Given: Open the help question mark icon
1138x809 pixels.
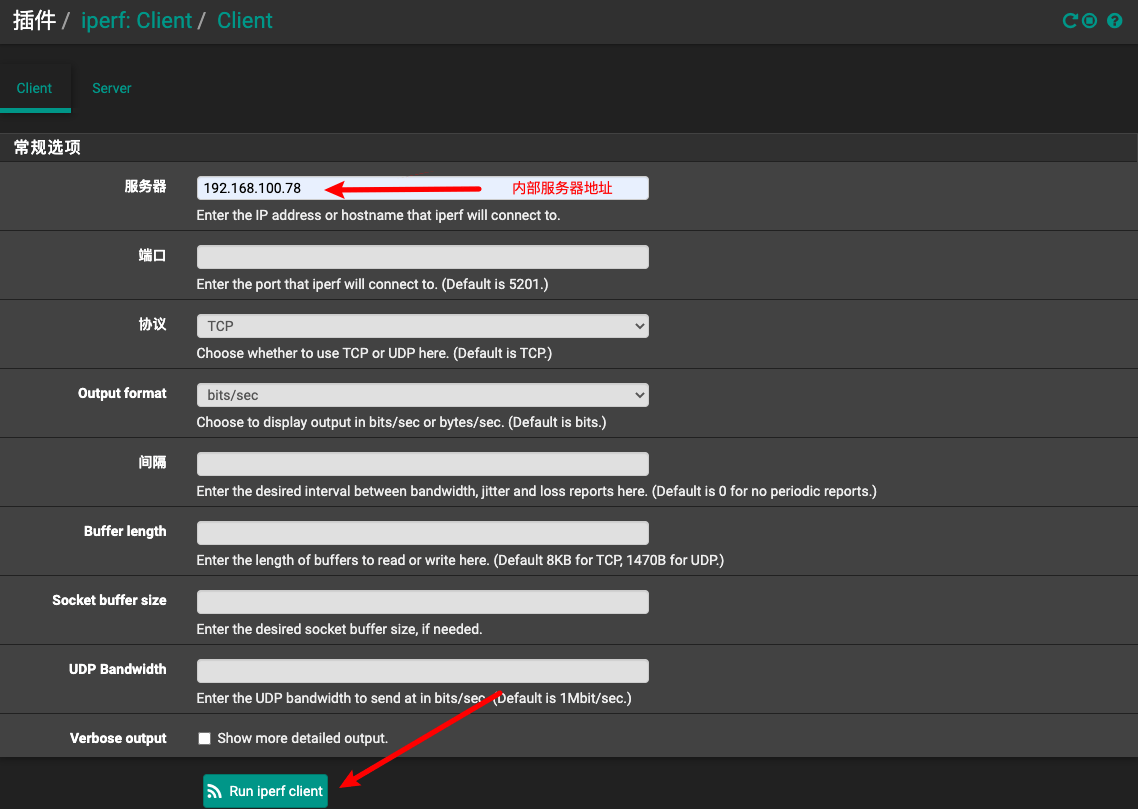Looking at the screenshot, I should [x=1115, y=21].
